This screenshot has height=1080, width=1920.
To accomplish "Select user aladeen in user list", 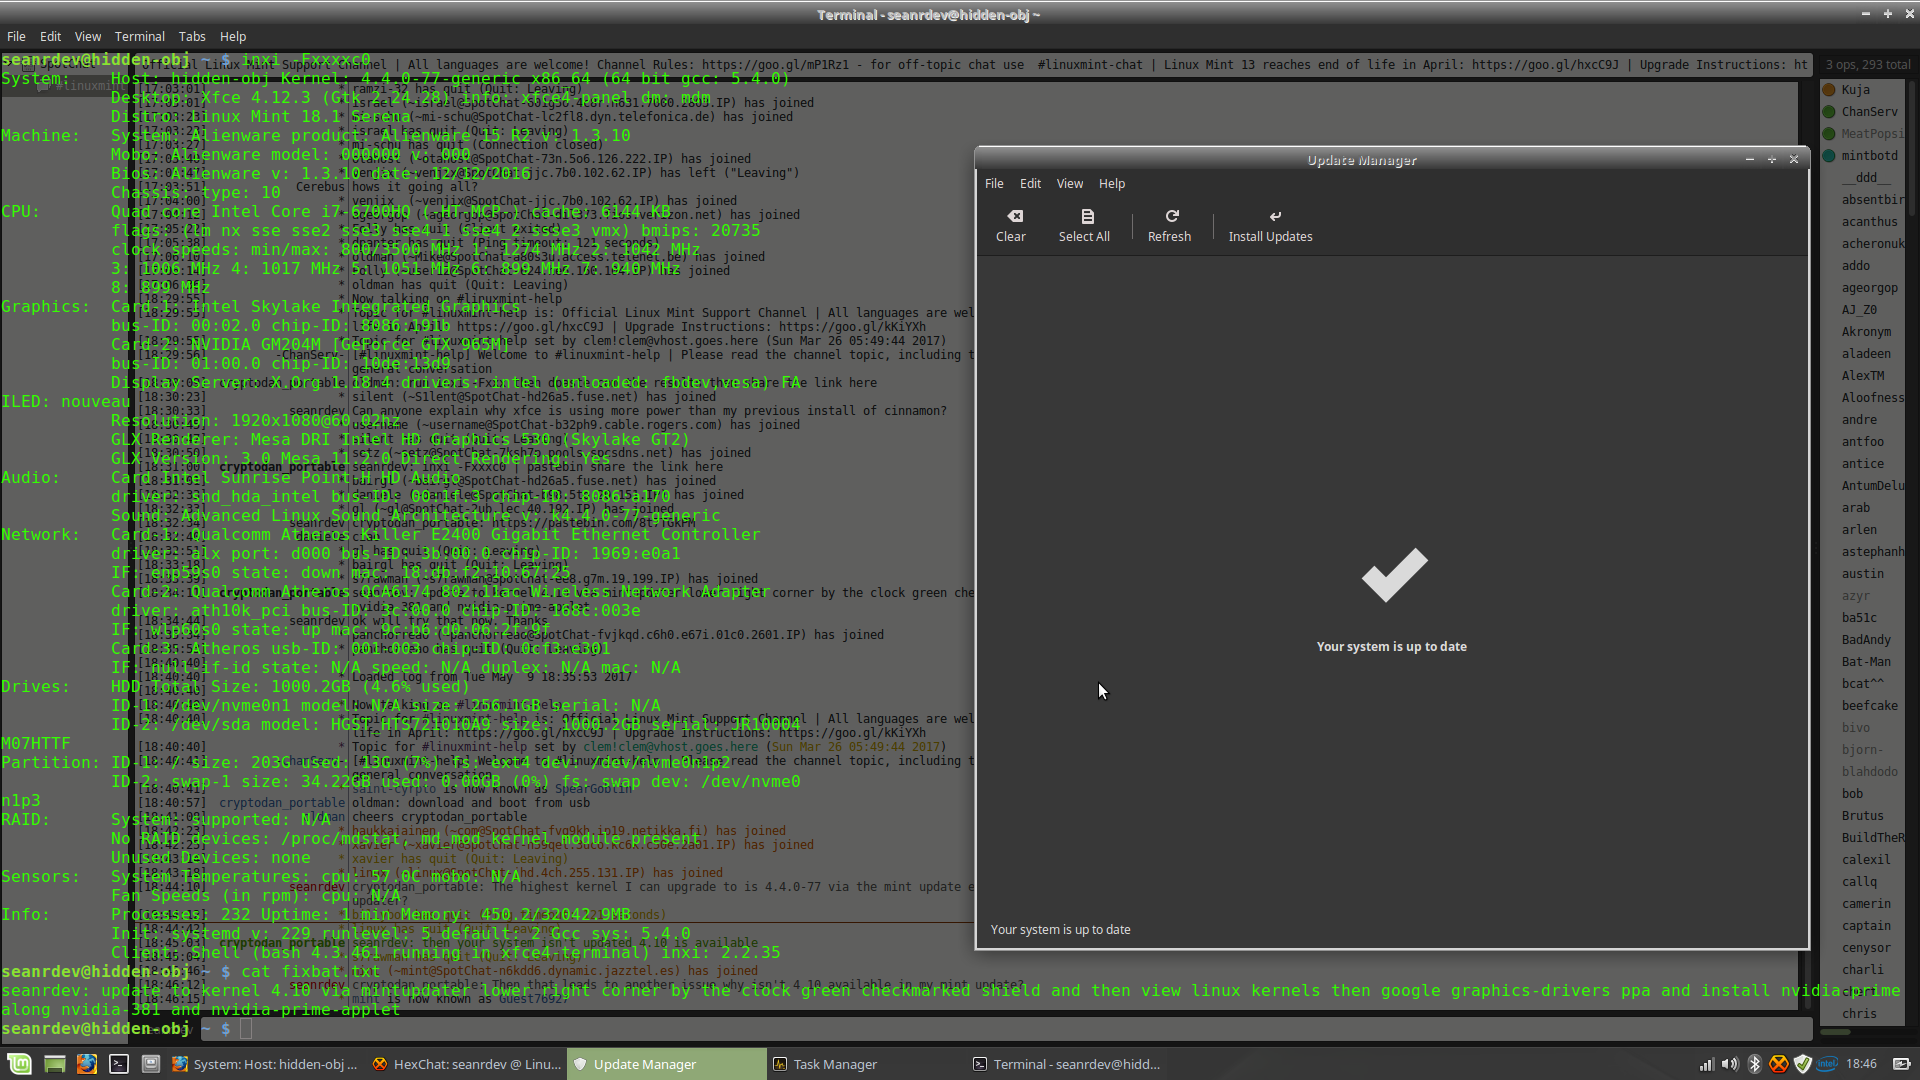I will coord(1863,354).
